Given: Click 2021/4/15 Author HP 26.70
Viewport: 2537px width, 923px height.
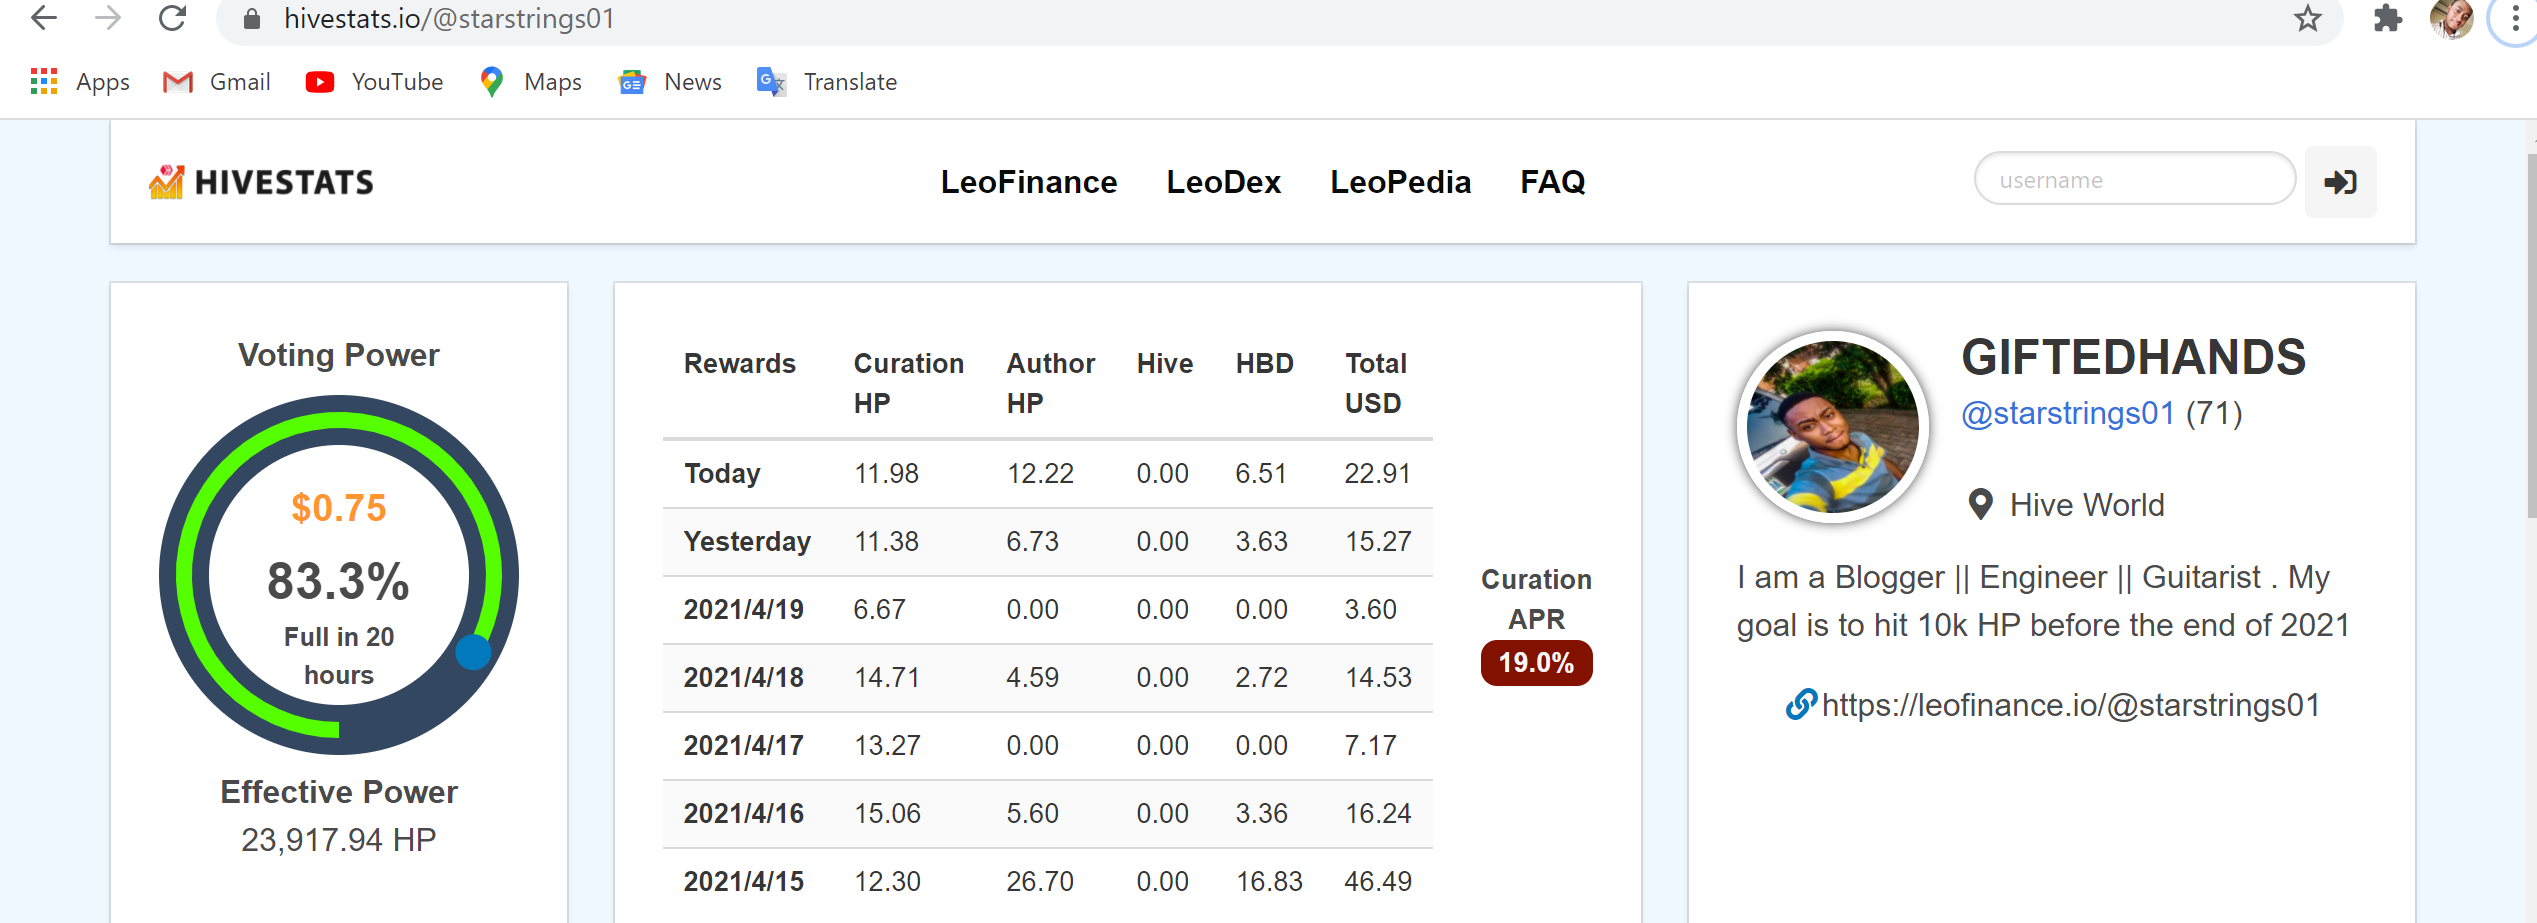Looking at the screenshot, I should (1040, 882).
